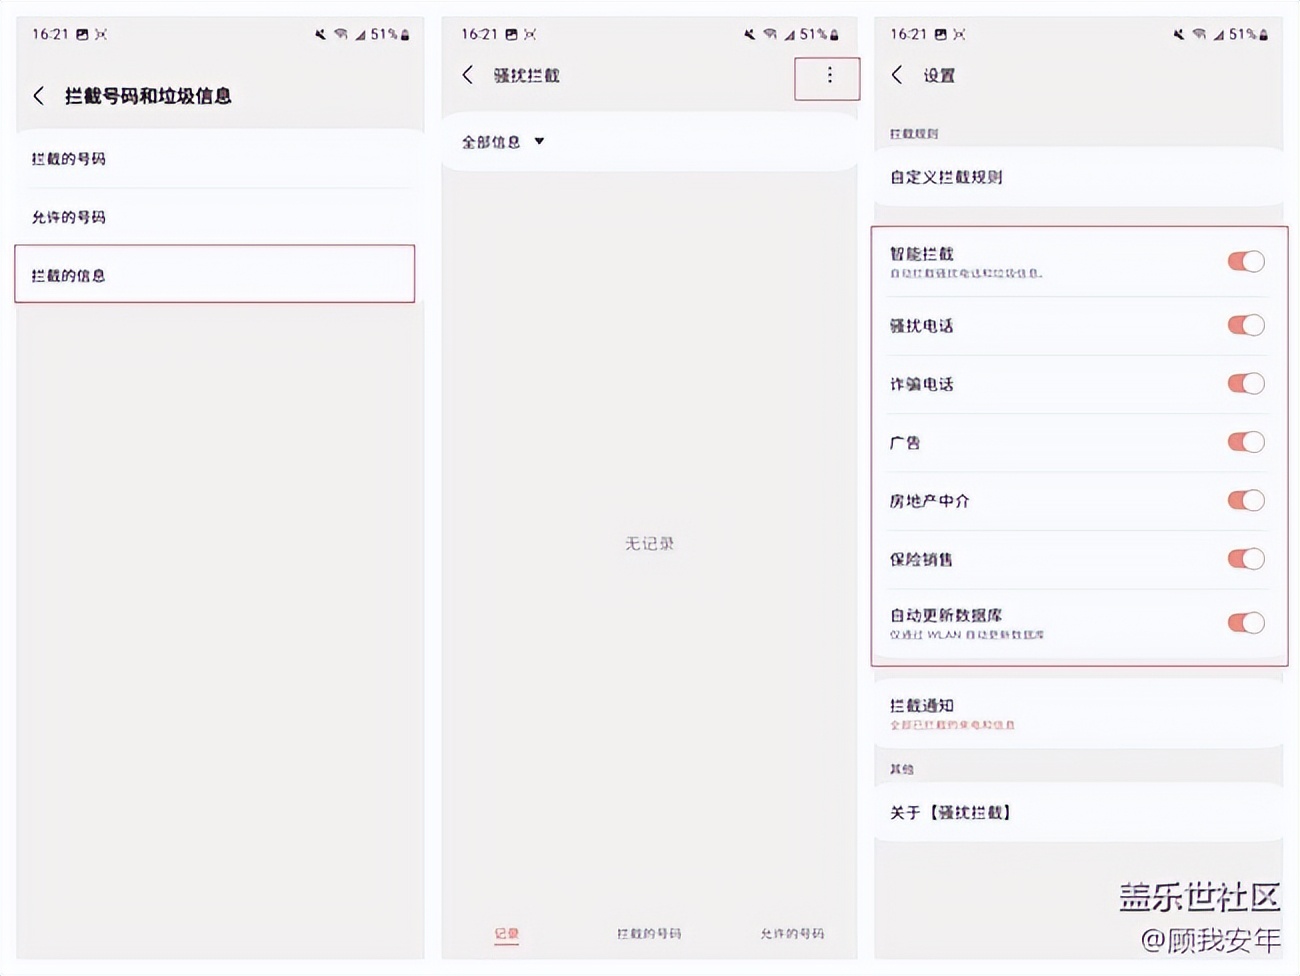Open the three-dot overflow menu in 骚扰拦截
Image resolution: width=1300 pixels, height=976 pixels.
pyautogui.click(x=827, y=75)
